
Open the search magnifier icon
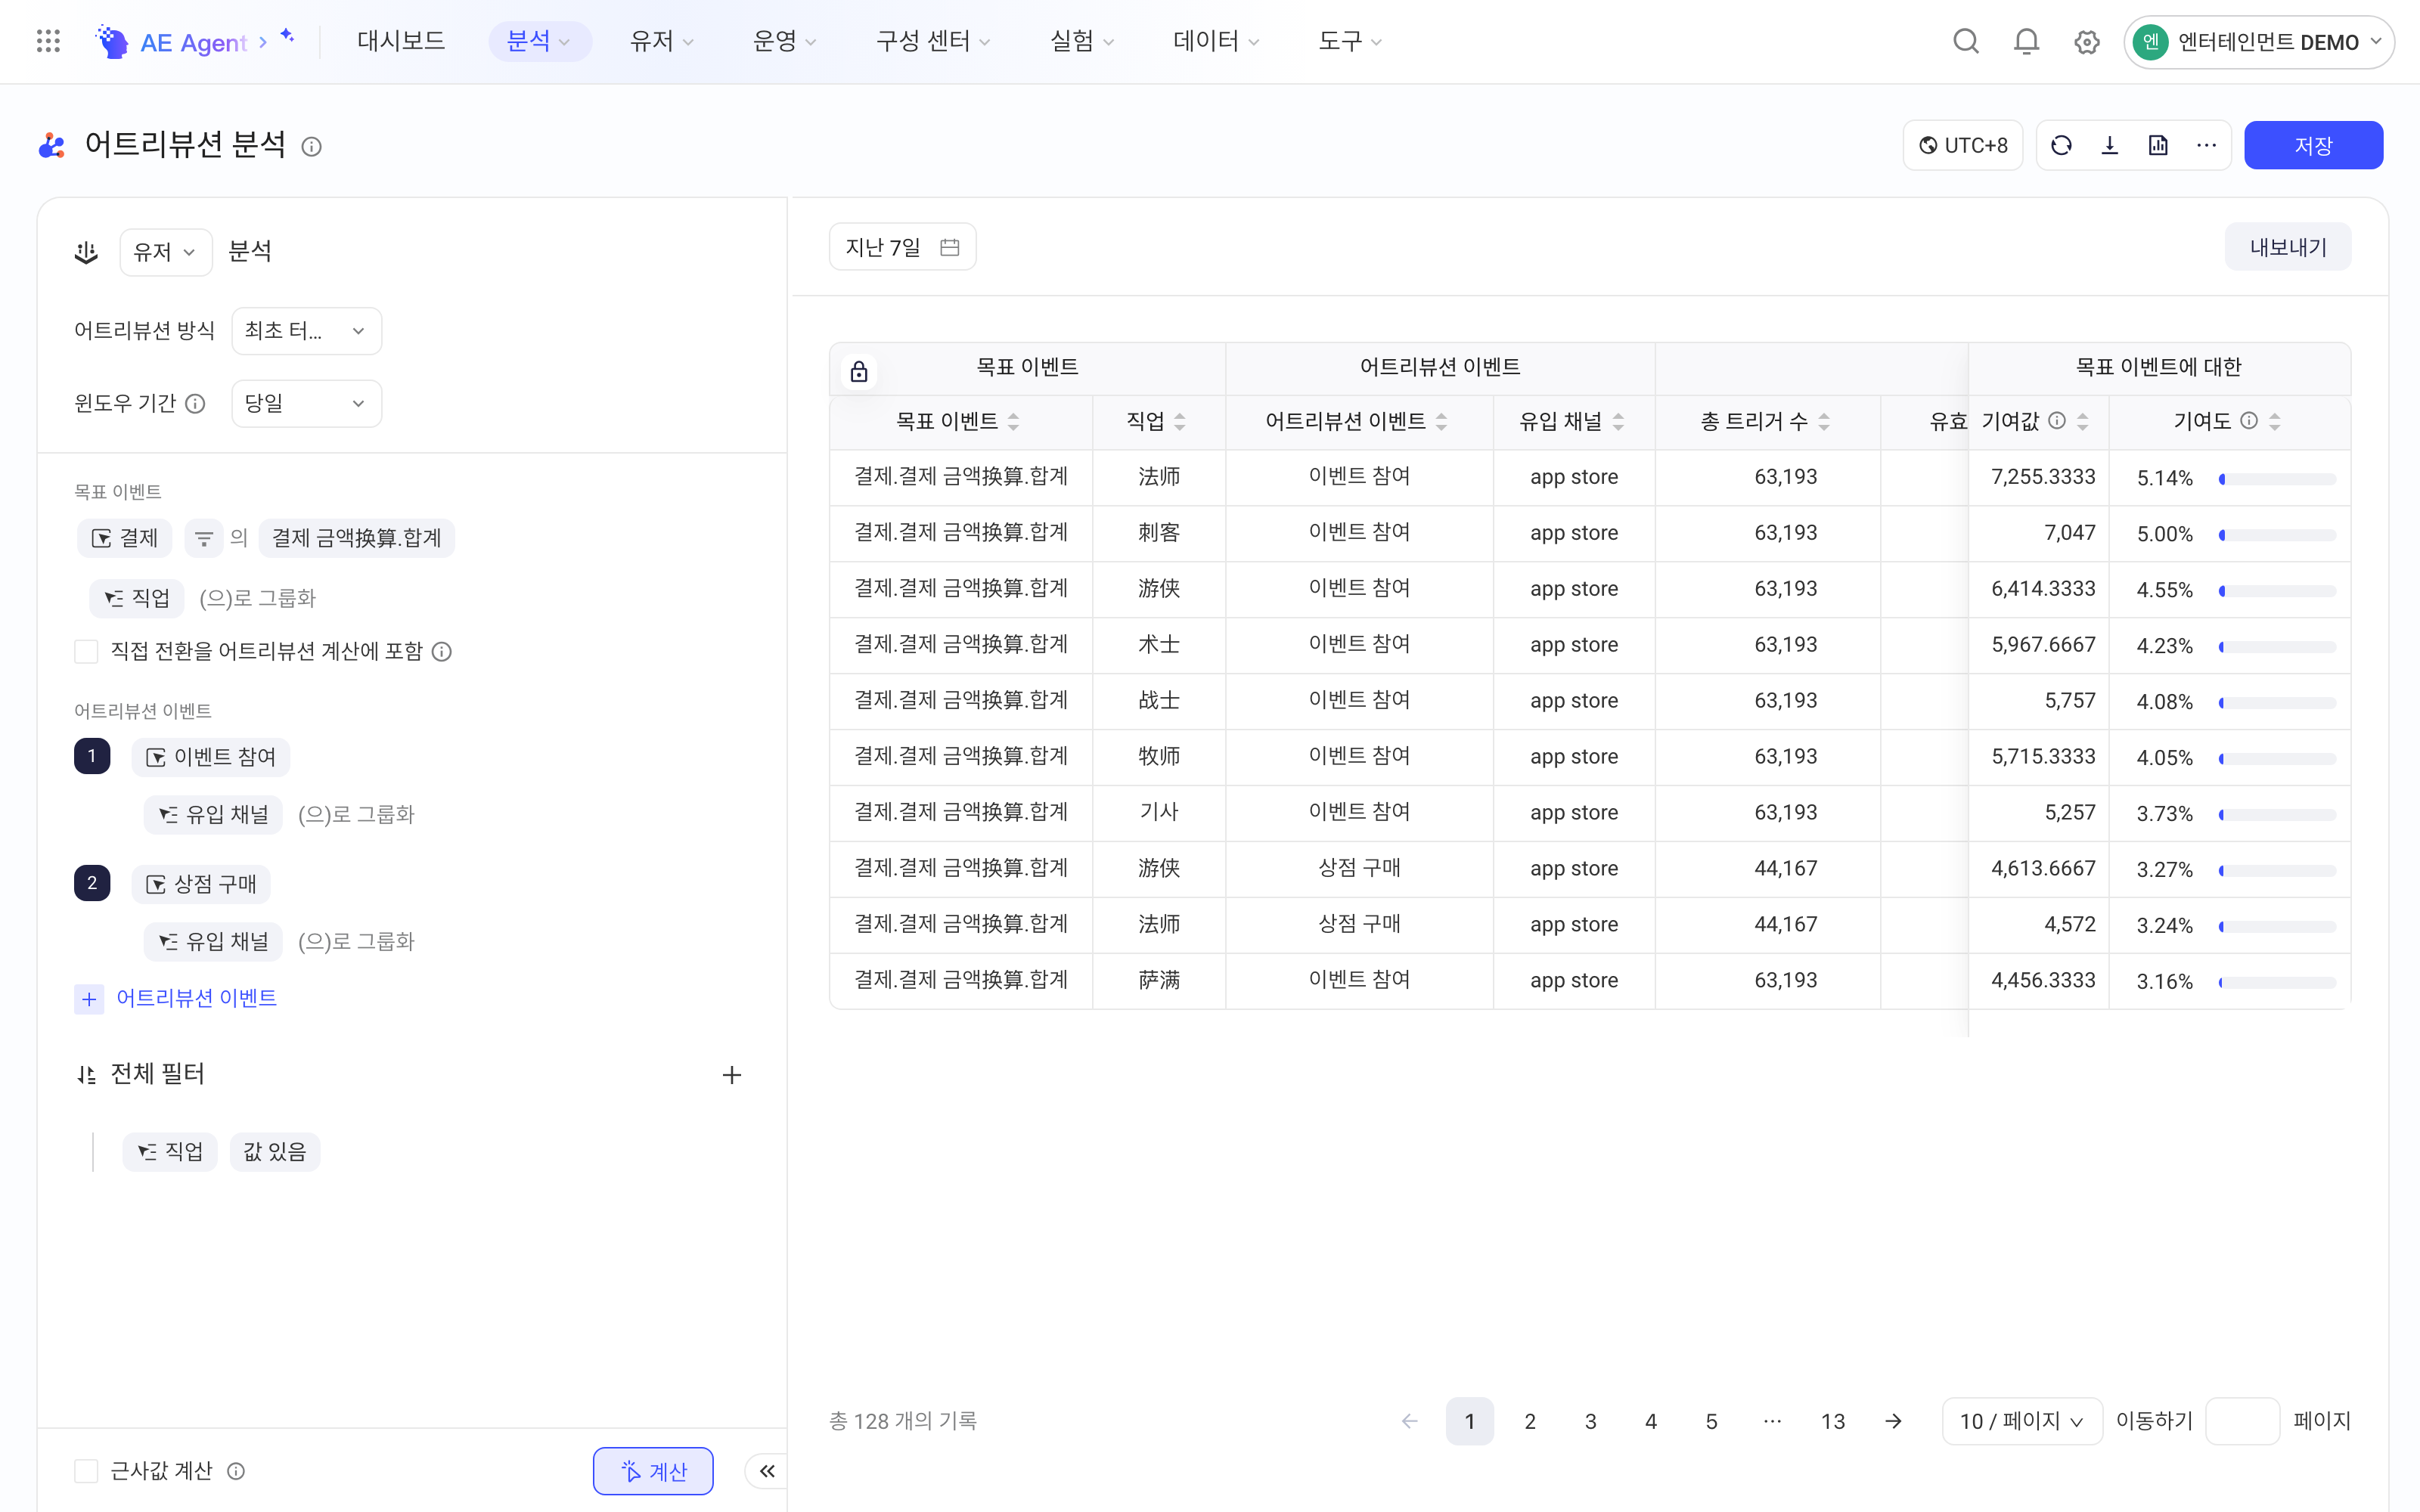[x=1966, y=41]
